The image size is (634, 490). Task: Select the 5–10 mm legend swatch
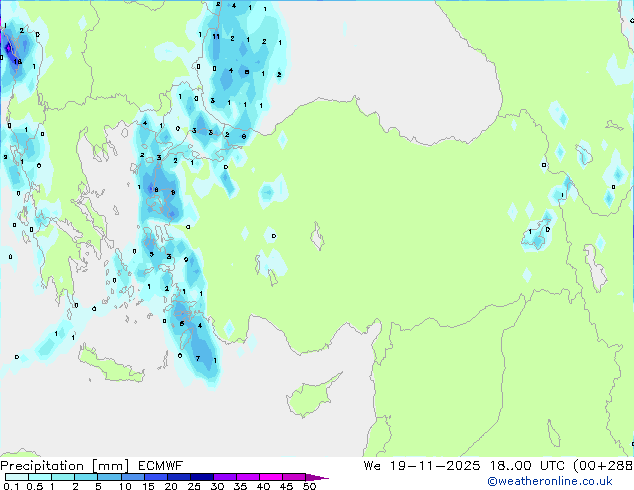tap(110, 477)
